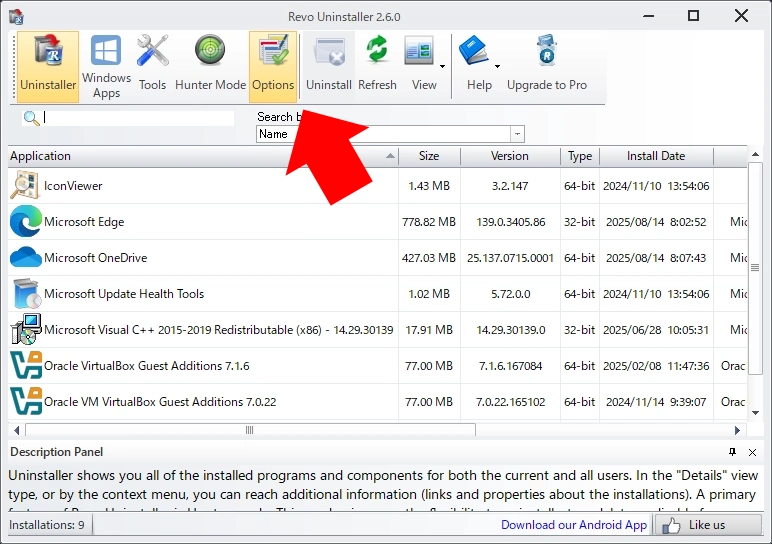Activate Hunter Mode
Image resolution: width=772 pixels, height=544 pixels.
point(210,66)
